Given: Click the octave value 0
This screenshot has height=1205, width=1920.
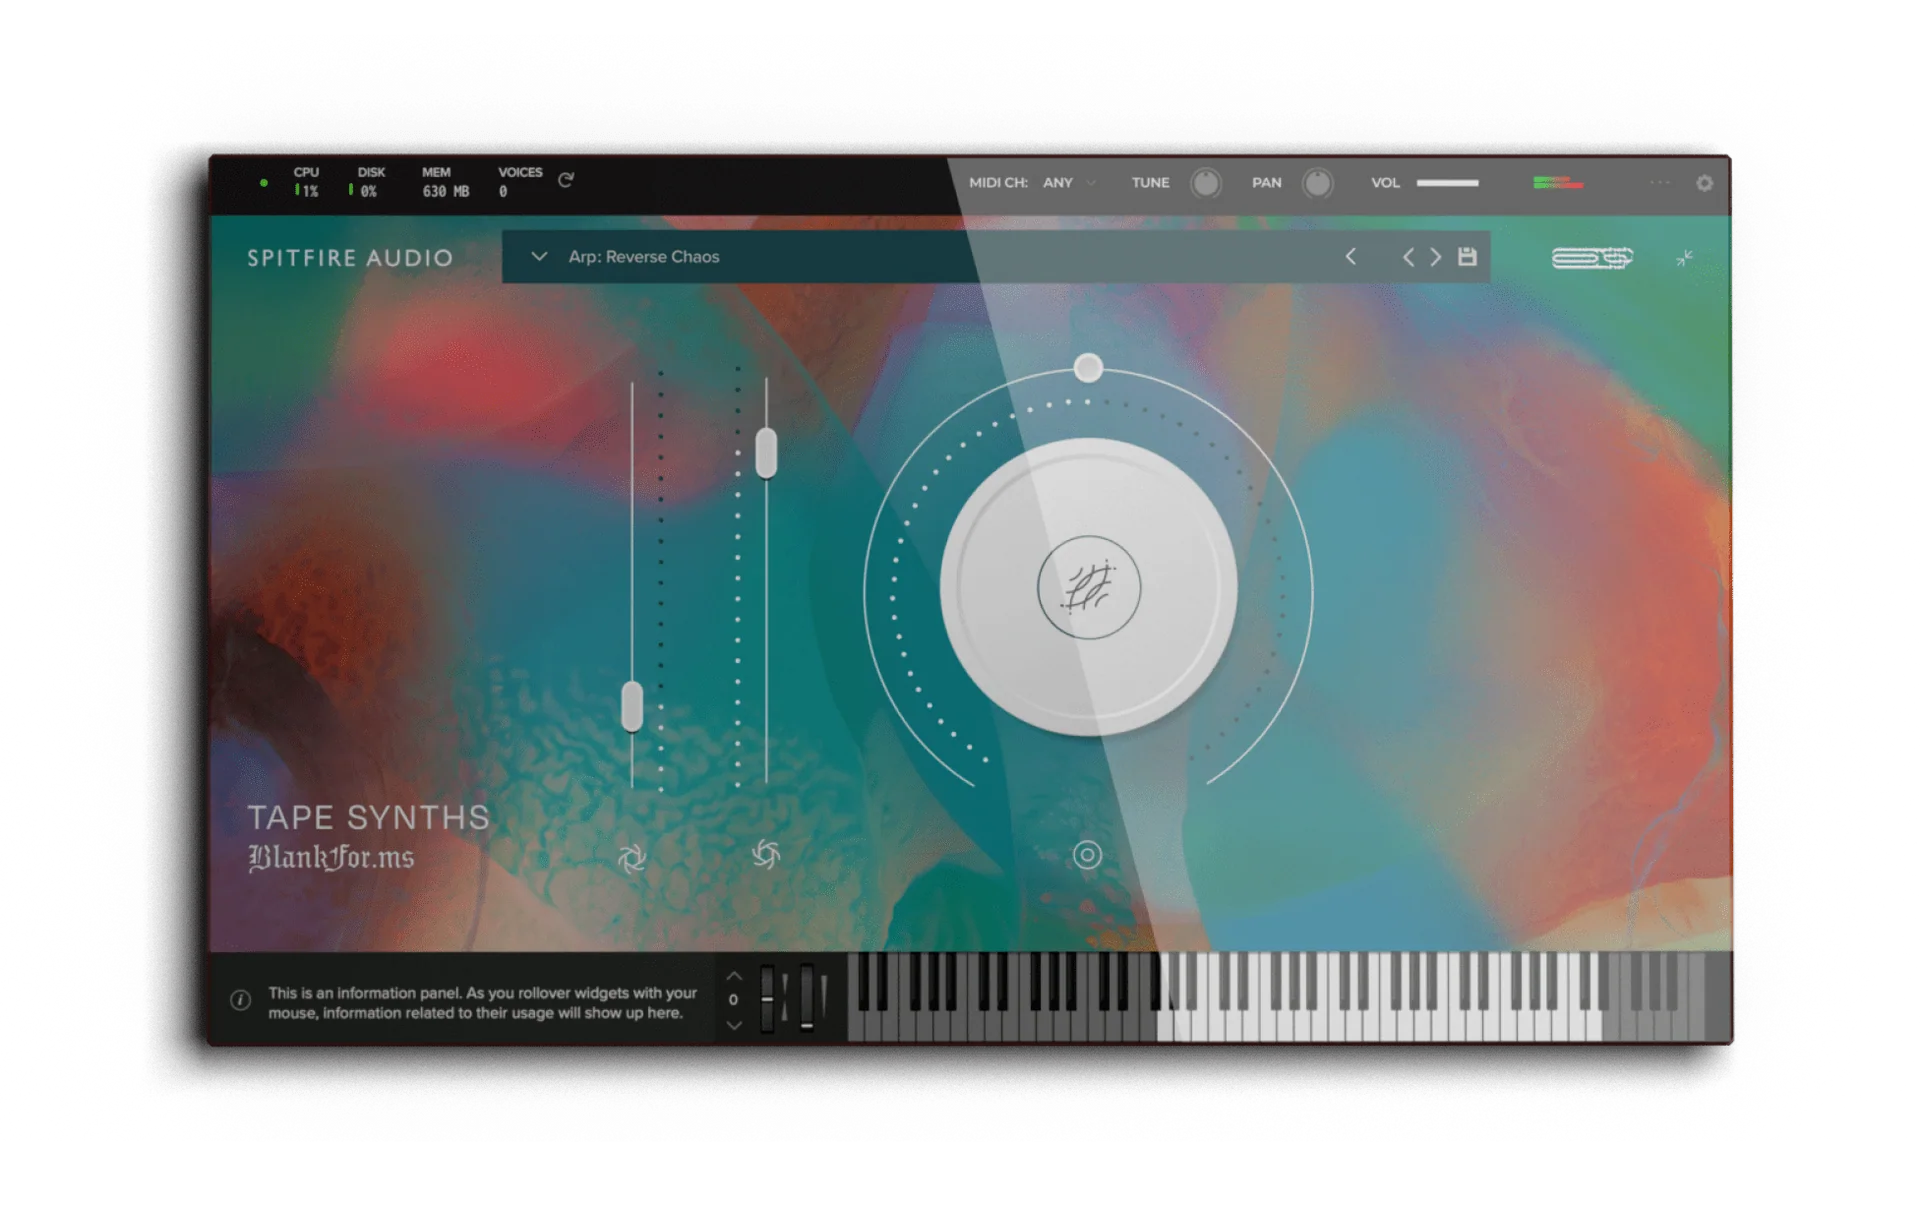Looking at the screenshot, I should click(734, 1000).
